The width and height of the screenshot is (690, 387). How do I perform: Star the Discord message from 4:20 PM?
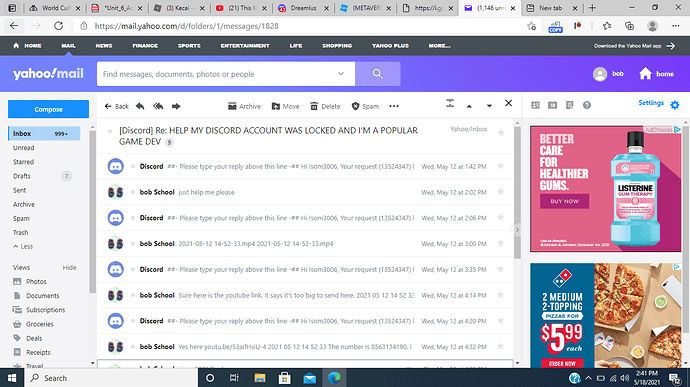click(x=500, y=321)
